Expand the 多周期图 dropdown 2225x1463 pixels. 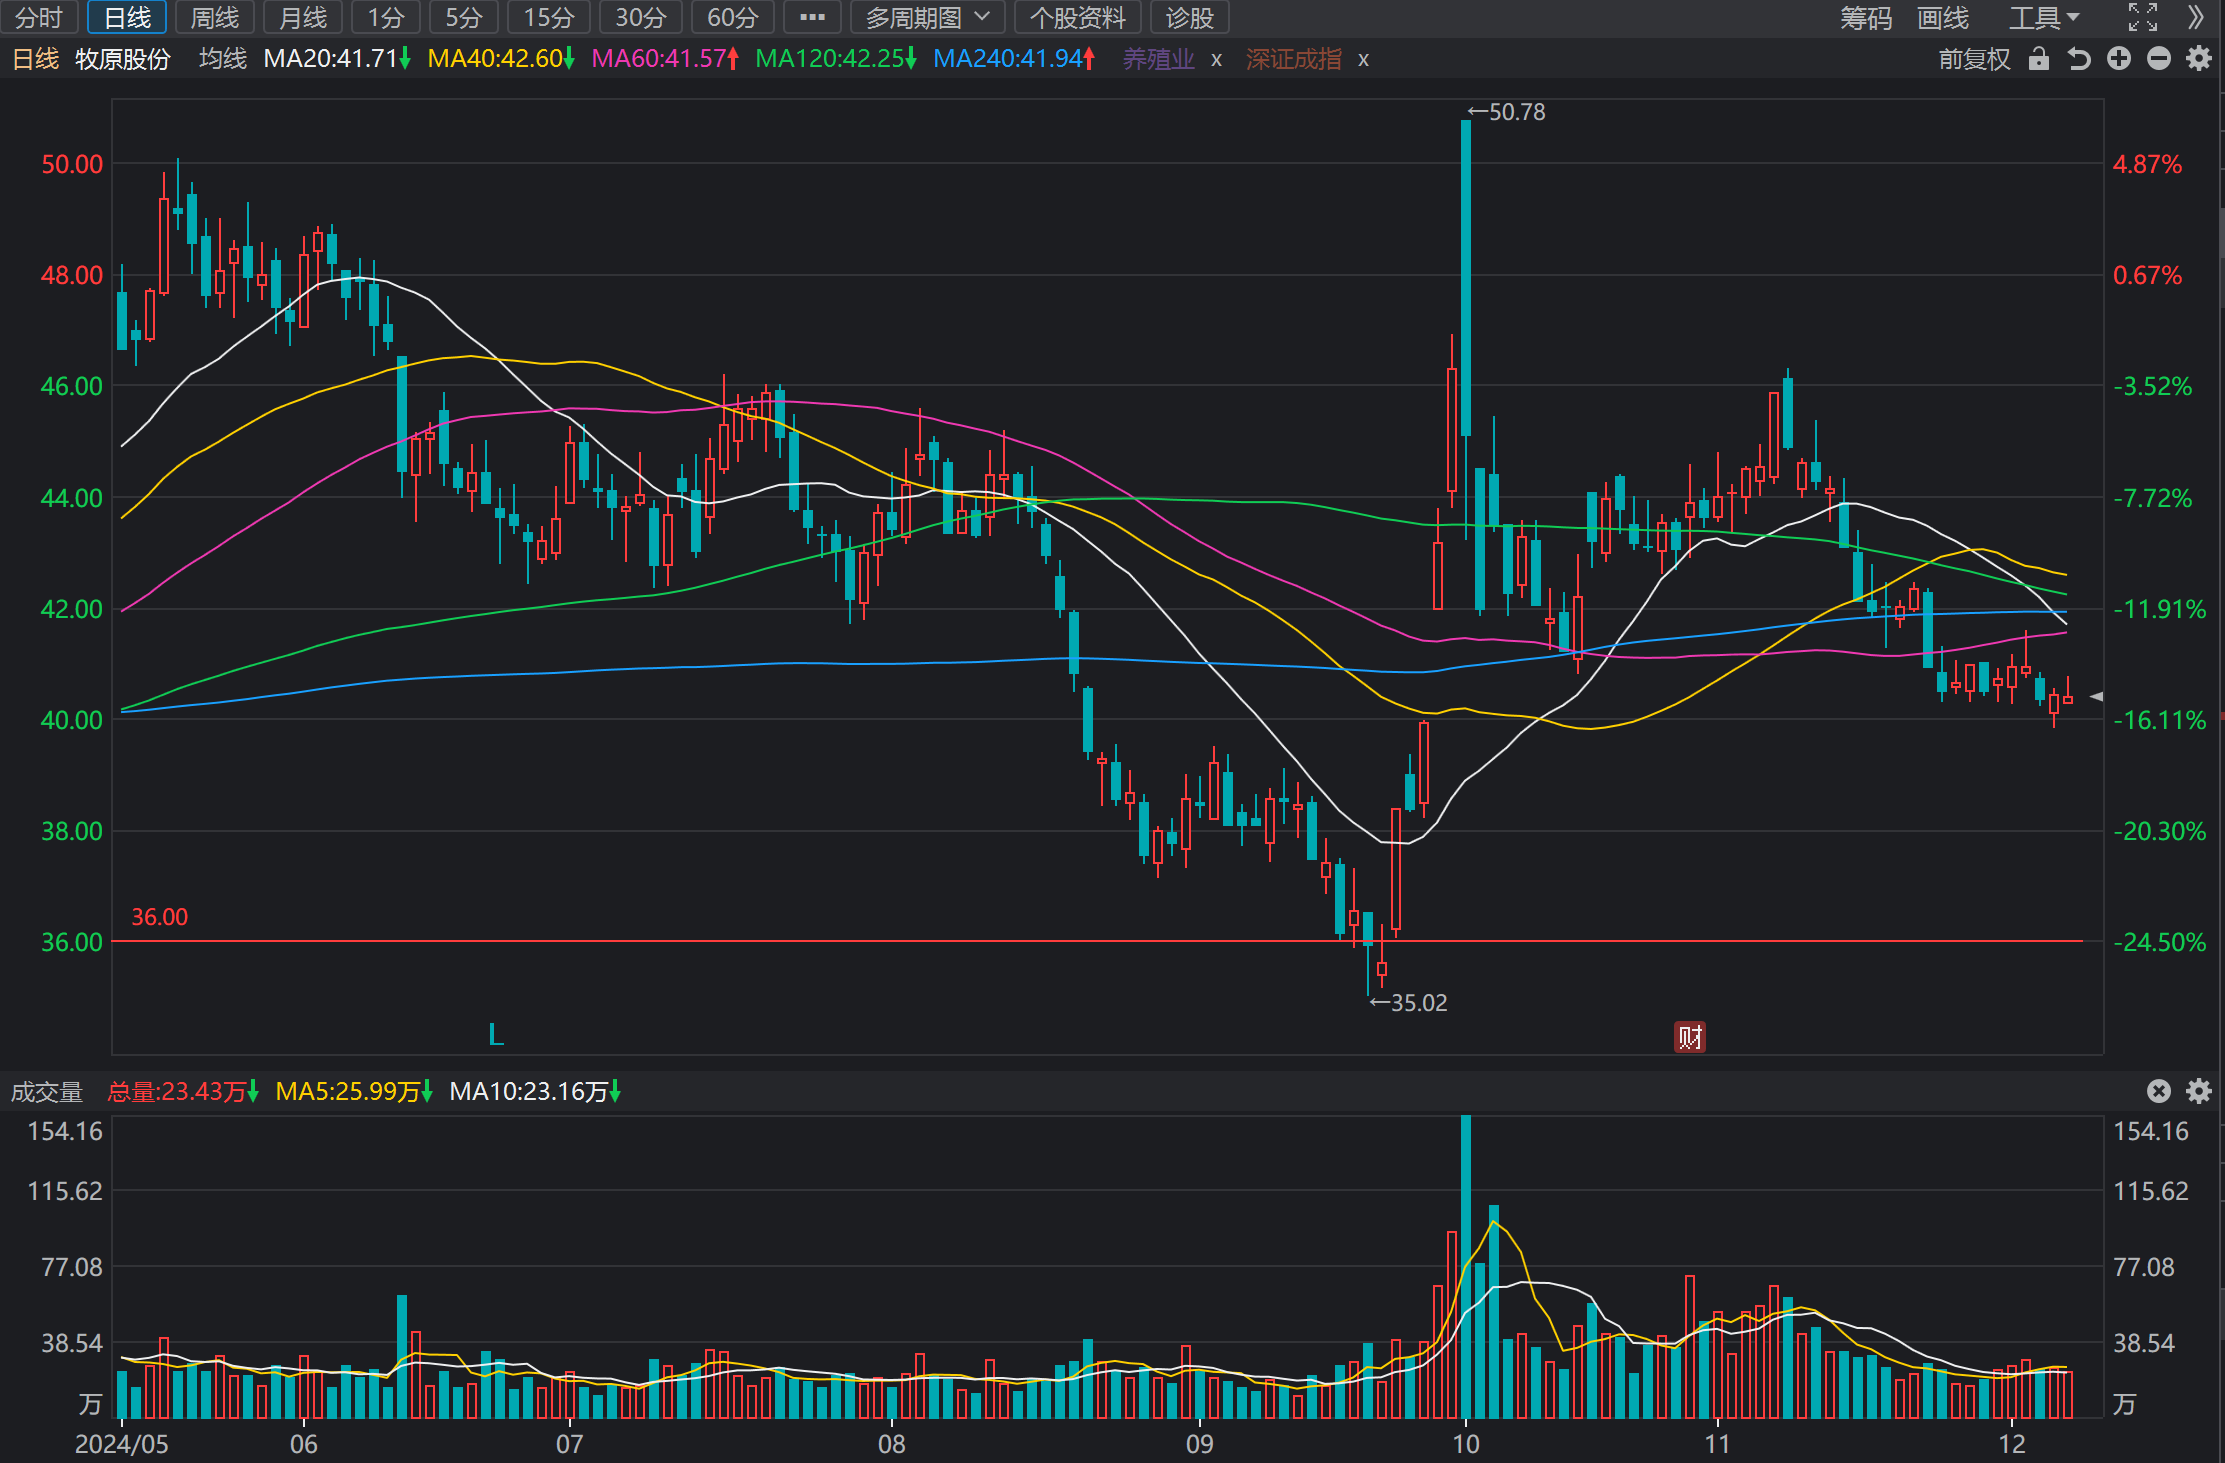928,17
